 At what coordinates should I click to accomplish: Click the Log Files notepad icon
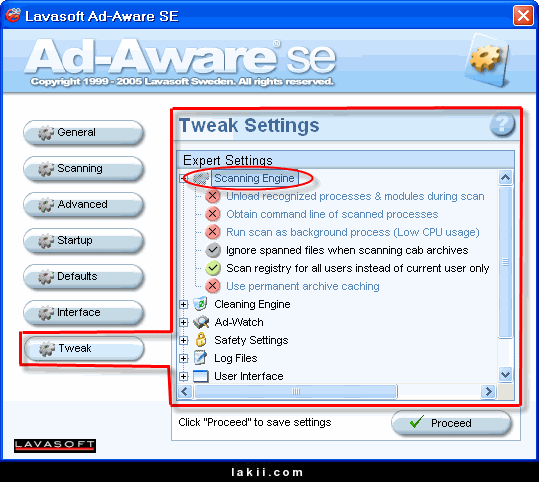[200, 358]
